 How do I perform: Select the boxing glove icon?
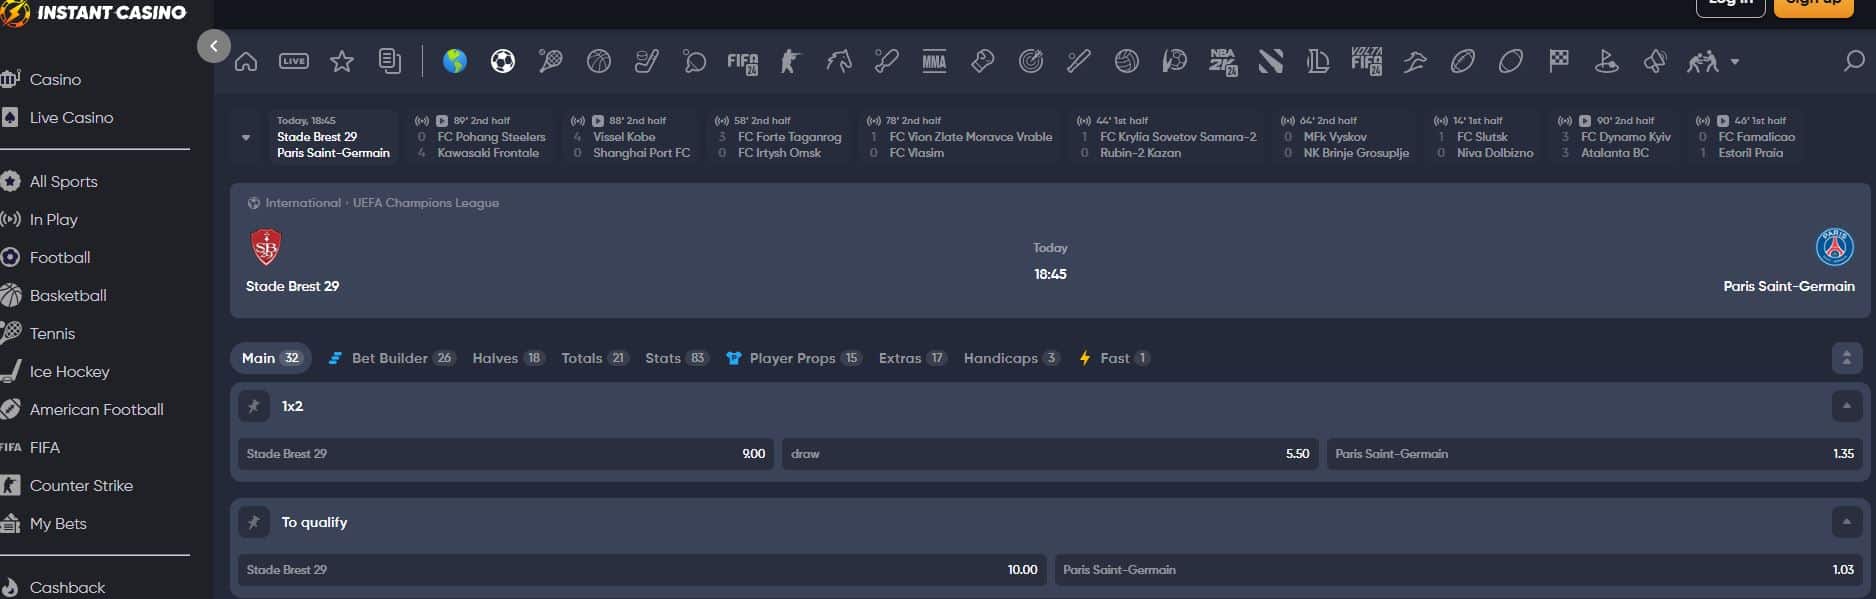pyautogui.click(x=982, y=62)
